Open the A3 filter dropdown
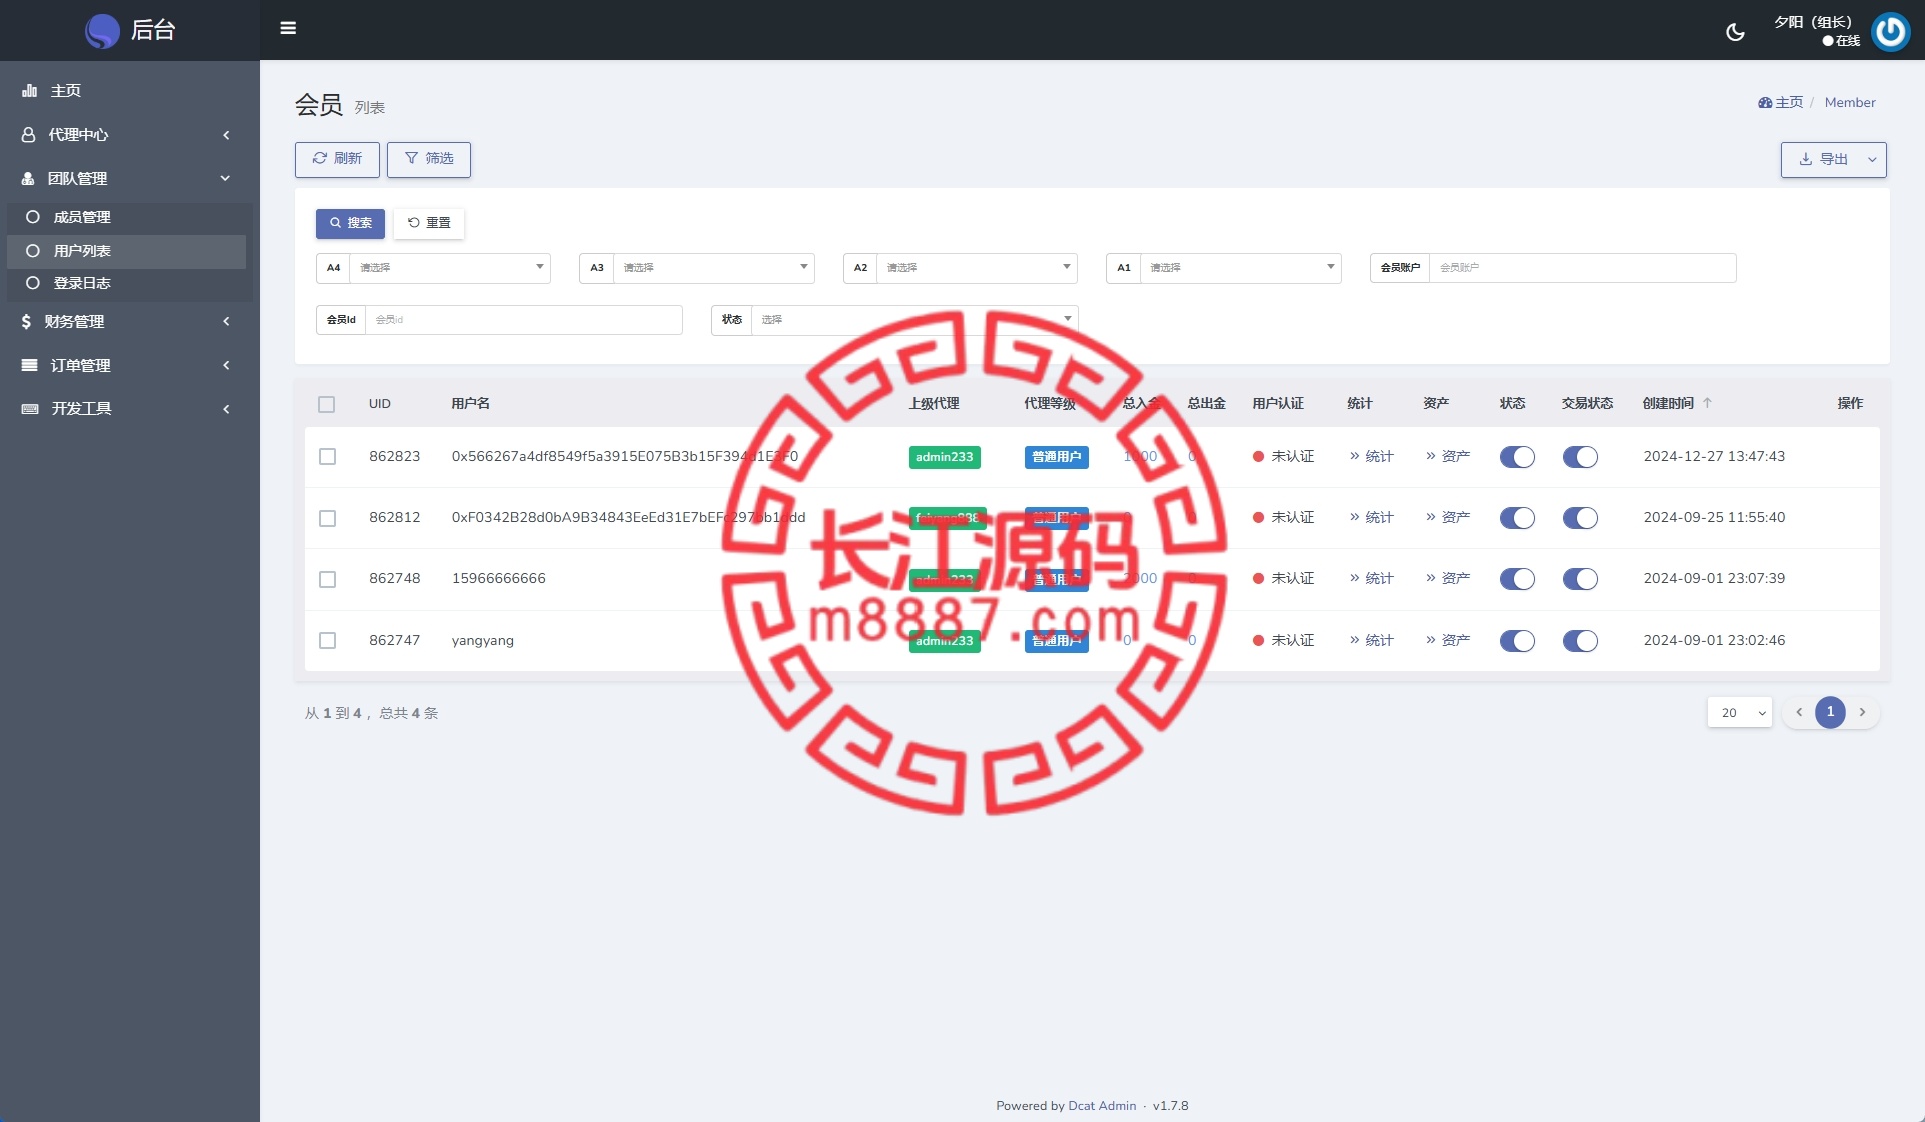 coord(714,268)
